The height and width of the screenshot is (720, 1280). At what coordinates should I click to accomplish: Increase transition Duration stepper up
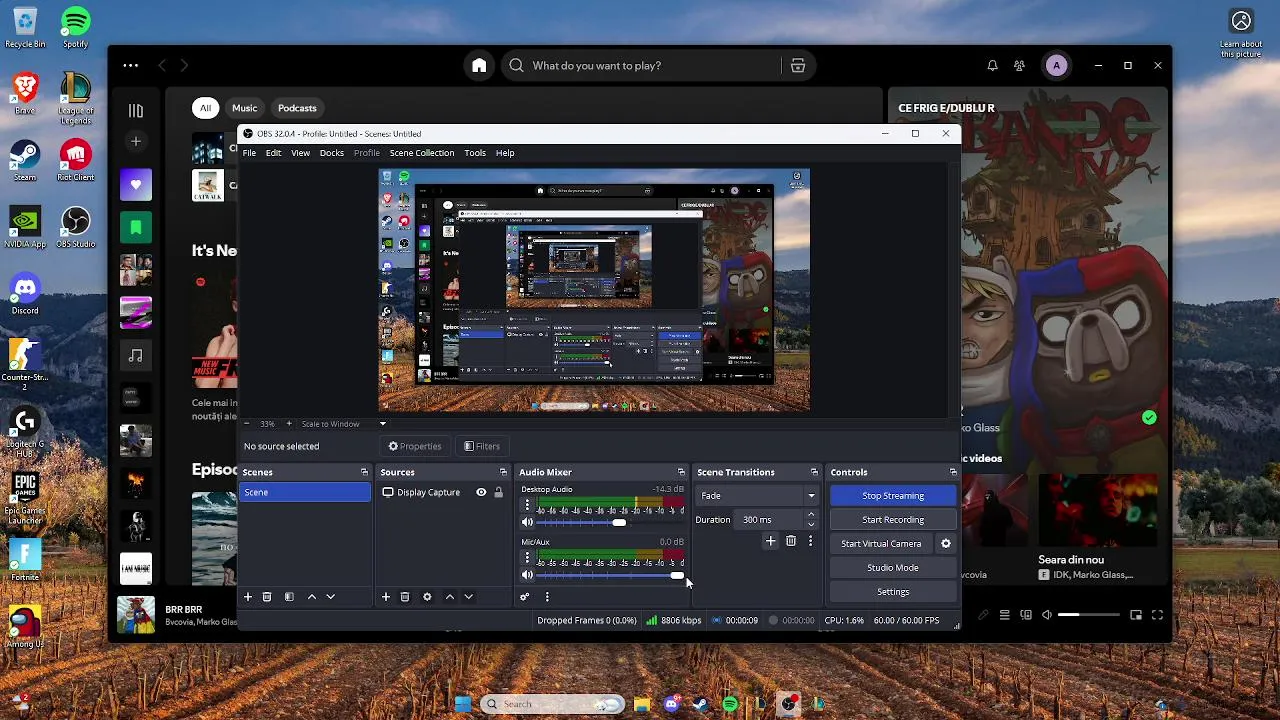[x=811, y=515]
